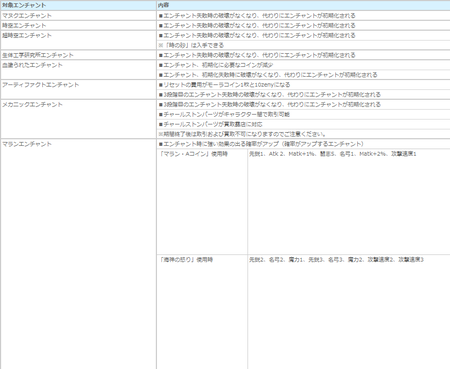Select the 生体工学研究所エンチャント row label
The width and height of the screenshot is (450, 369).
point(38,55)
